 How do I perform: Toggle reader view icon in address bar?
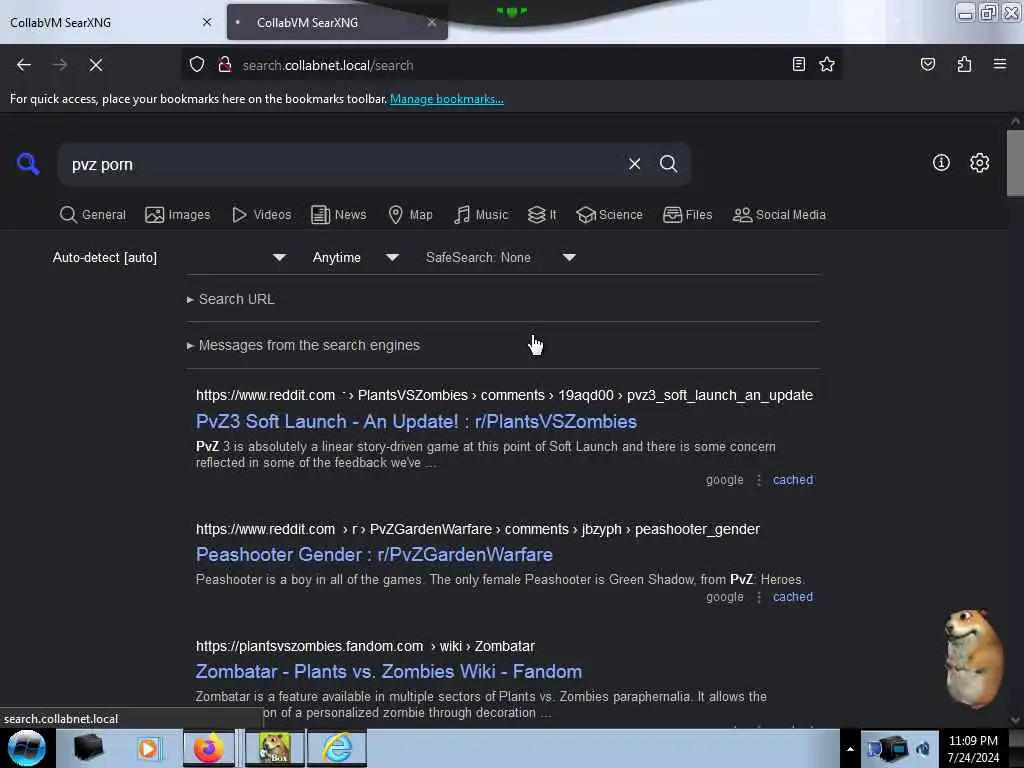(798, 64)
